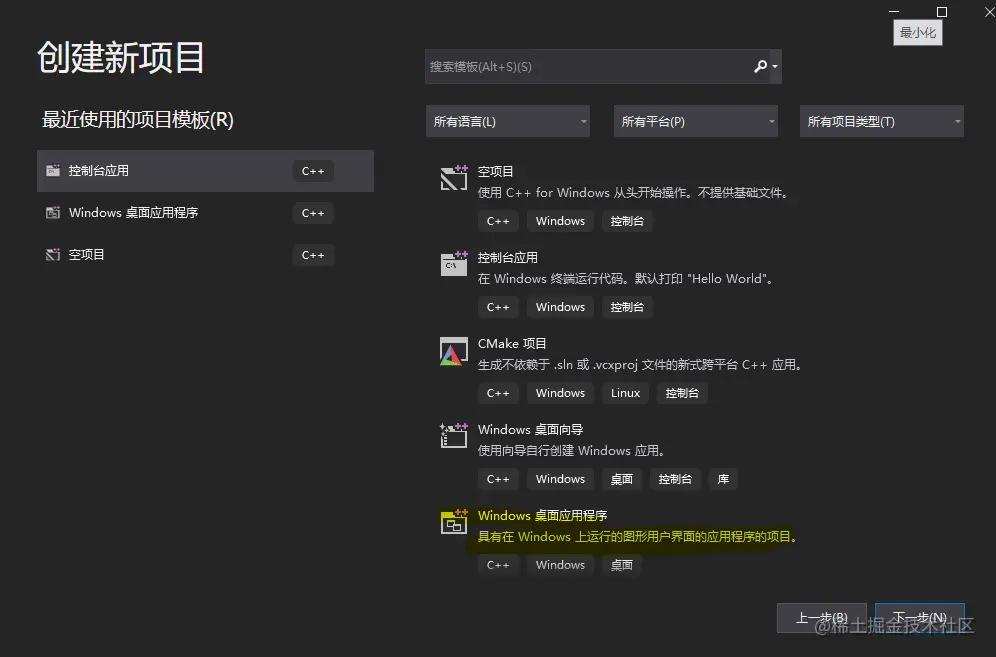
Task: Click the Windows tag under 控制台应用 template
Action: coord(560,307)
